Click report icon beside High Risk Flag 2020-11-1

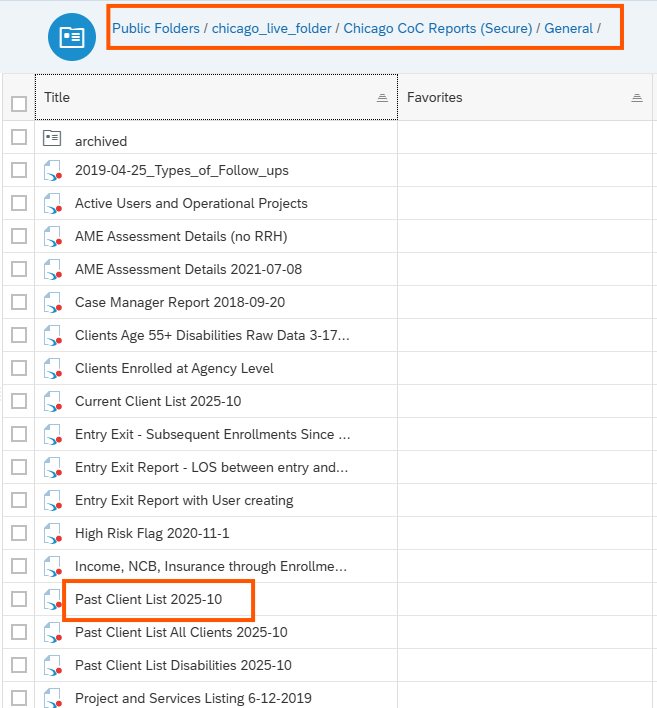tap(53, 533)
